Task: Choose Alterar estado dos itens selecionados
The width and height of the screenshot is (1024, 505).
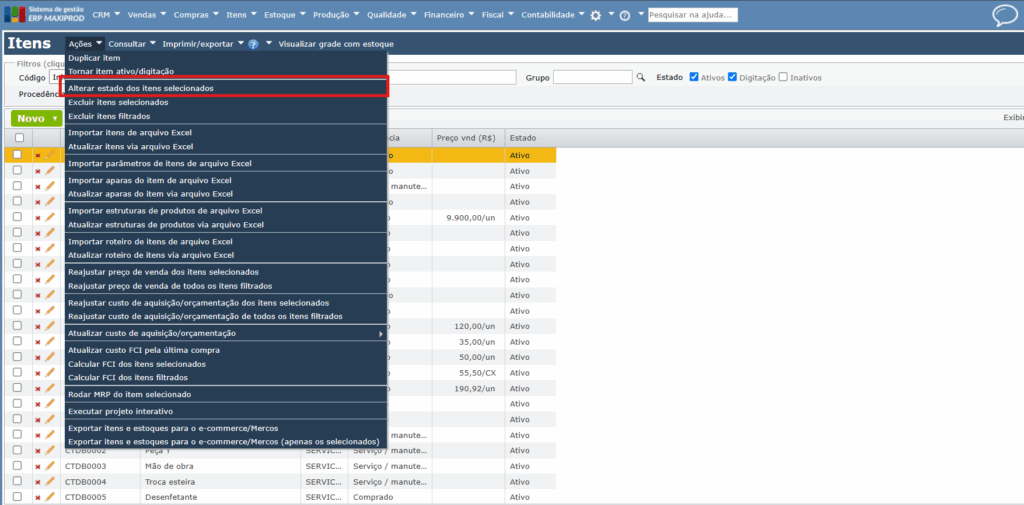Action: (226, 88)
